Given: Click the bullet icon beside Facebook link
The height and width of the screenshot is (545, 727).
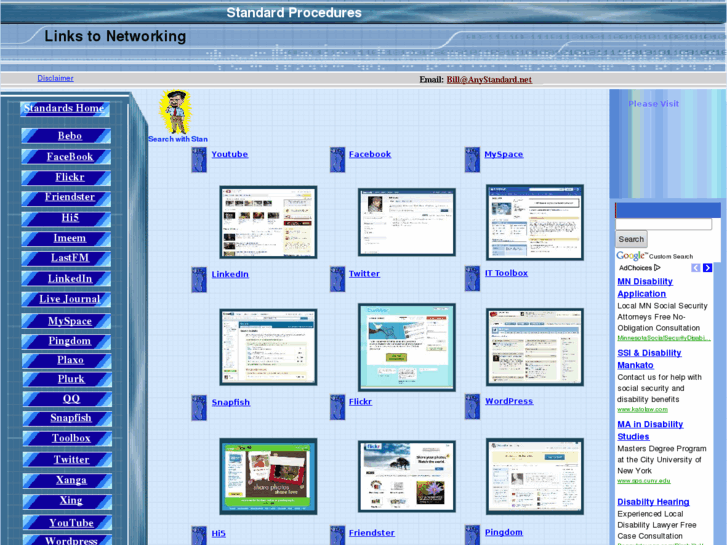Looking at the screenshot, I should pyautogui.click(x=338, y=160).
